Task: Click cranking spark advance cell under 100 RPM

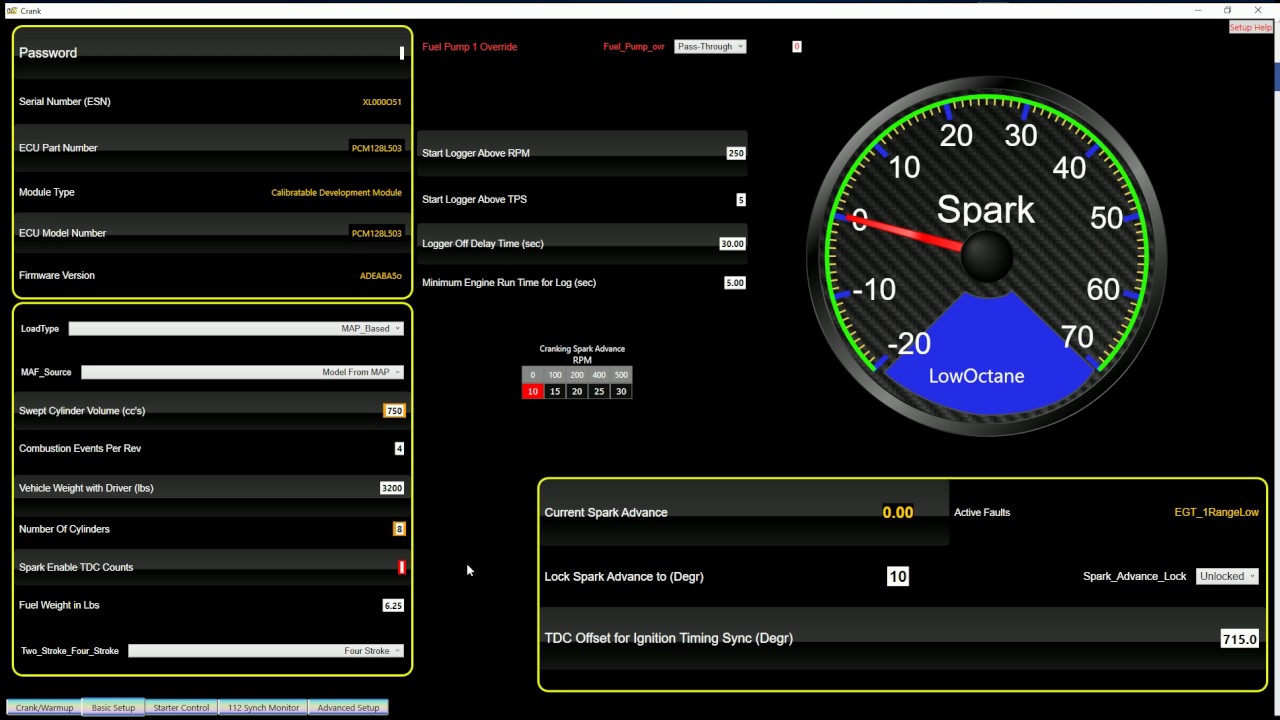Action: coord(555,391)
